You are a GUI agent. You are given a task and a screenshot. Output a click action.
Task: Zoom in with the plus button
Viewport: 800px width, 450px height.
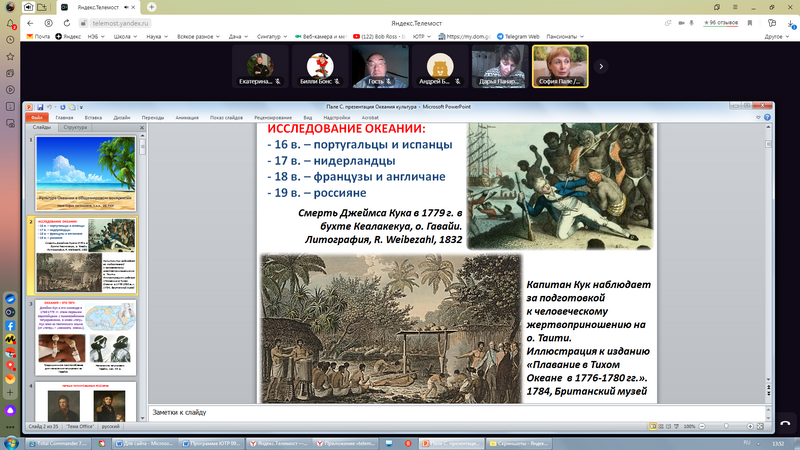[x=750, y=426]
